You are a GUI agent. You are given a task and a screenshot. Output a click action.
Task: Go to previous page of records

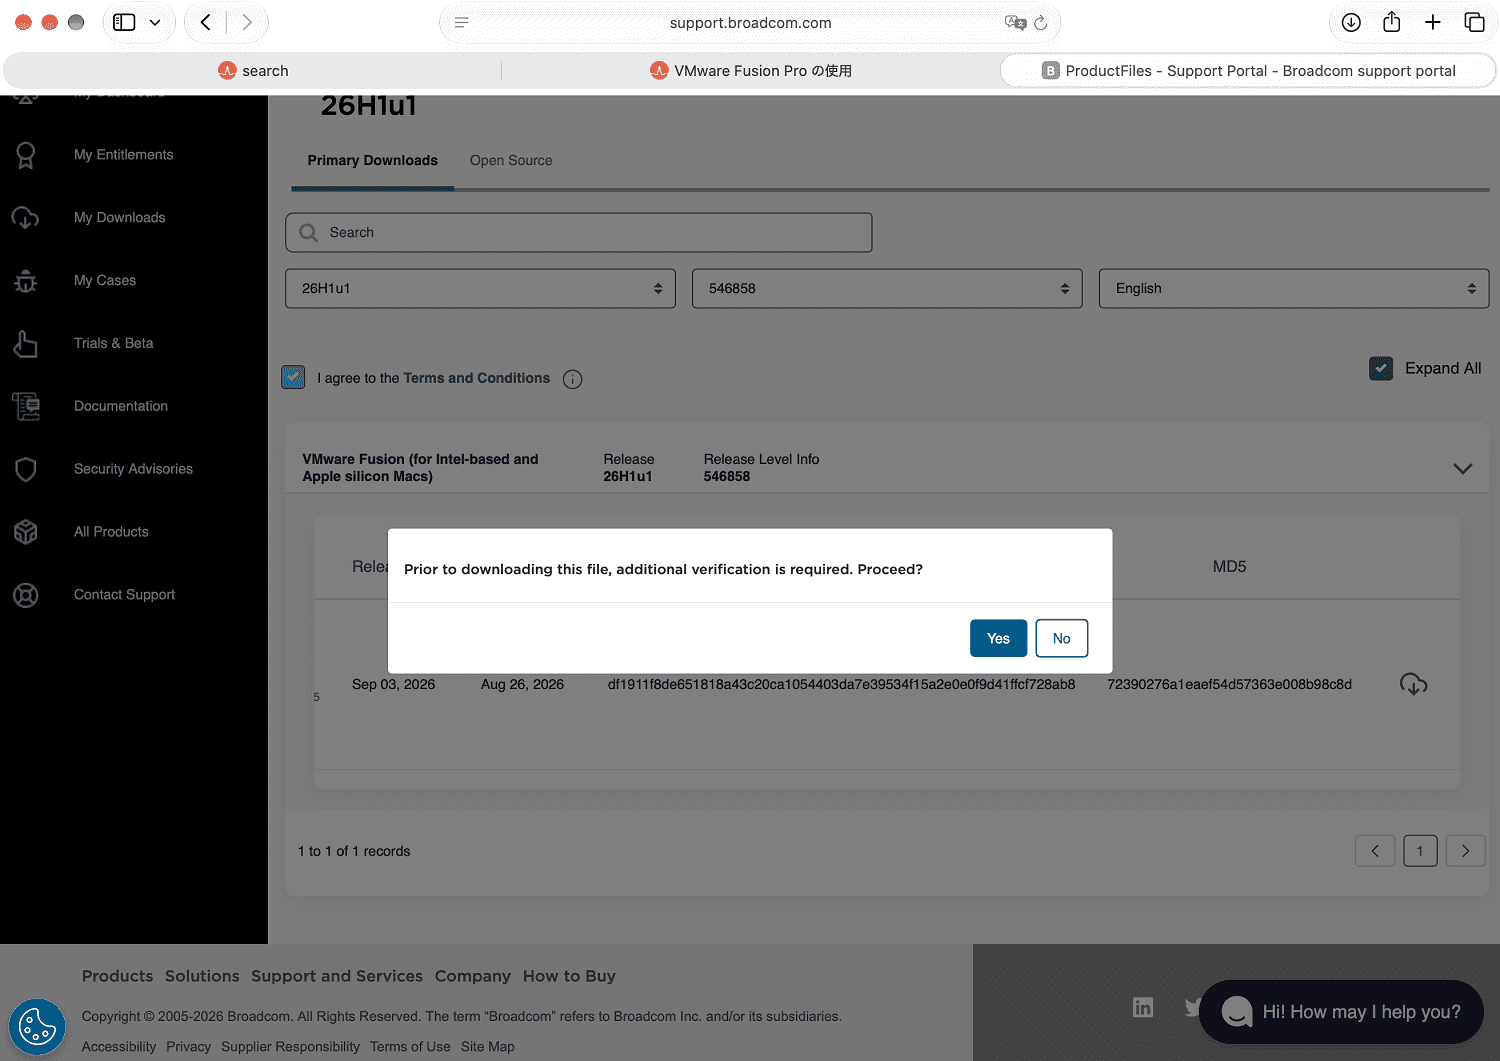pyautogui.click(x=1375, y=851)
